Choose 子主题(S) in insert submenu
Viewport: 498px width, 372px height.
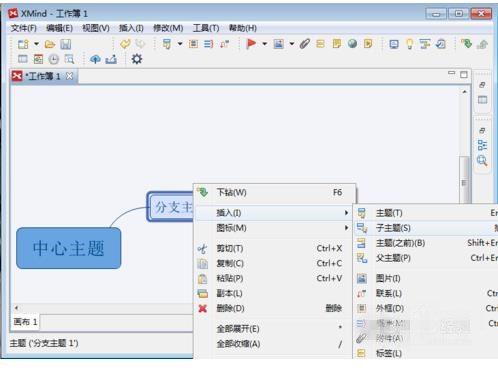(426, 228)
